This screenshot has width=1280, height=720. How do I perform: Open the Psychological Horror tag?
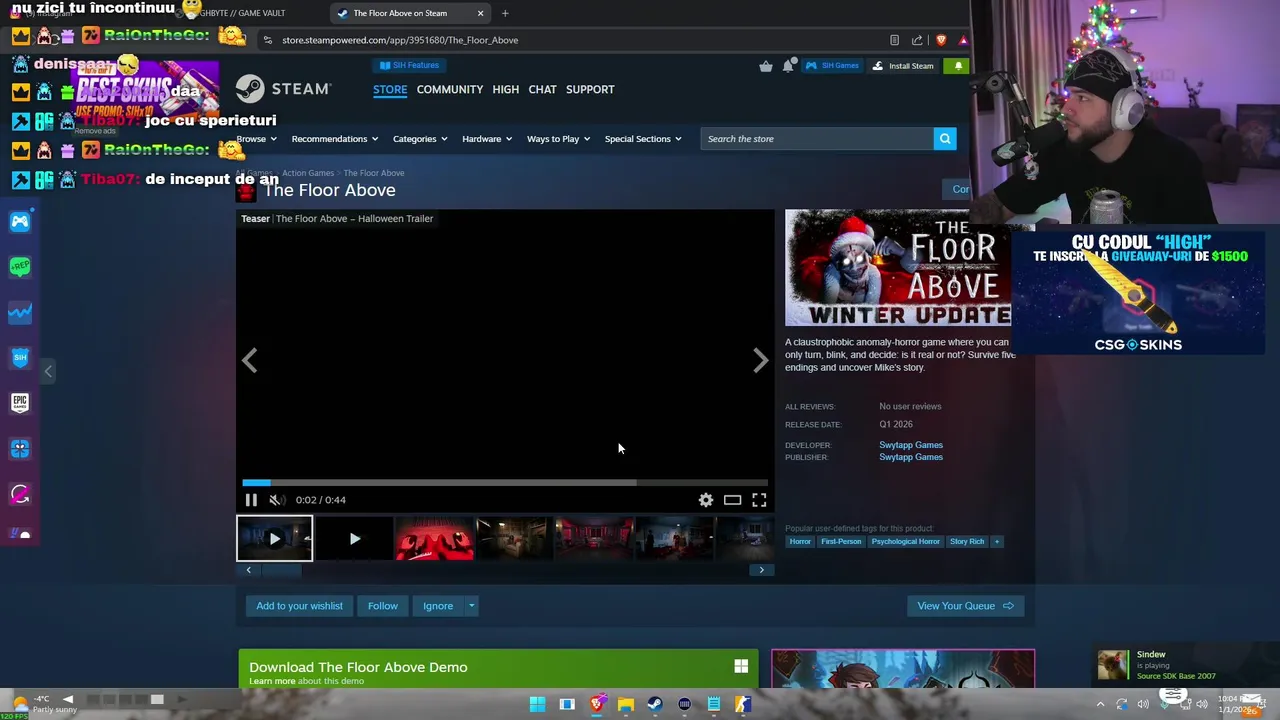tap(906, 541)
